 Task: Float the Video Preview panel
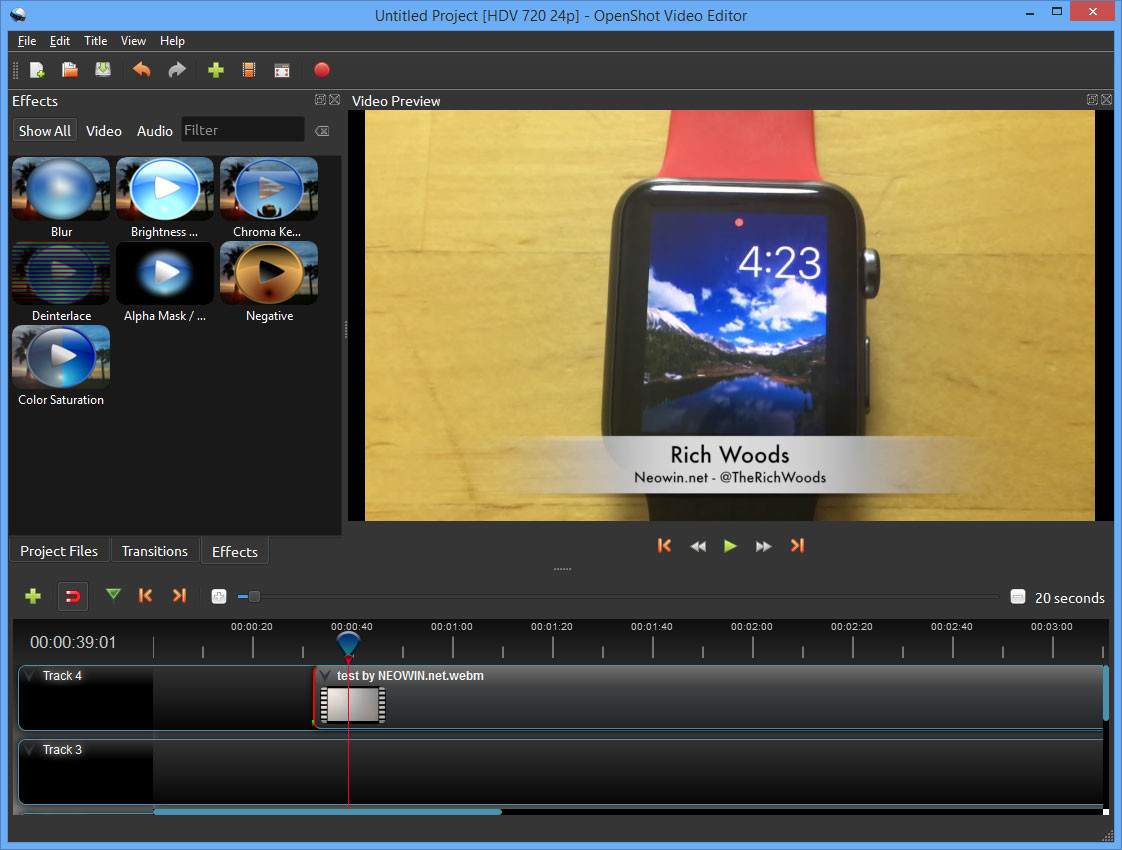point(1093,99)
